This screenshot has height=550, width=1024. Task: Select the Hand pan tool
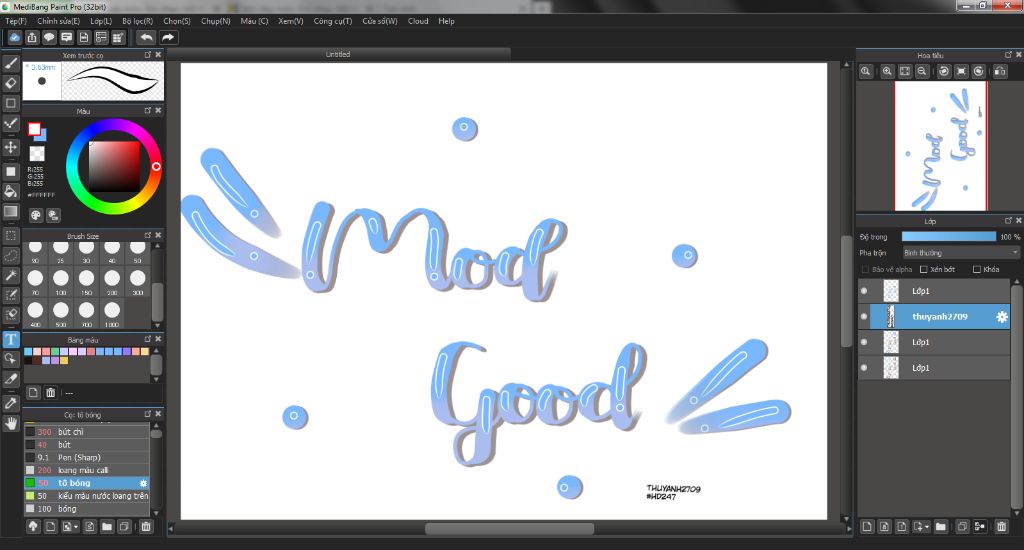10,423
